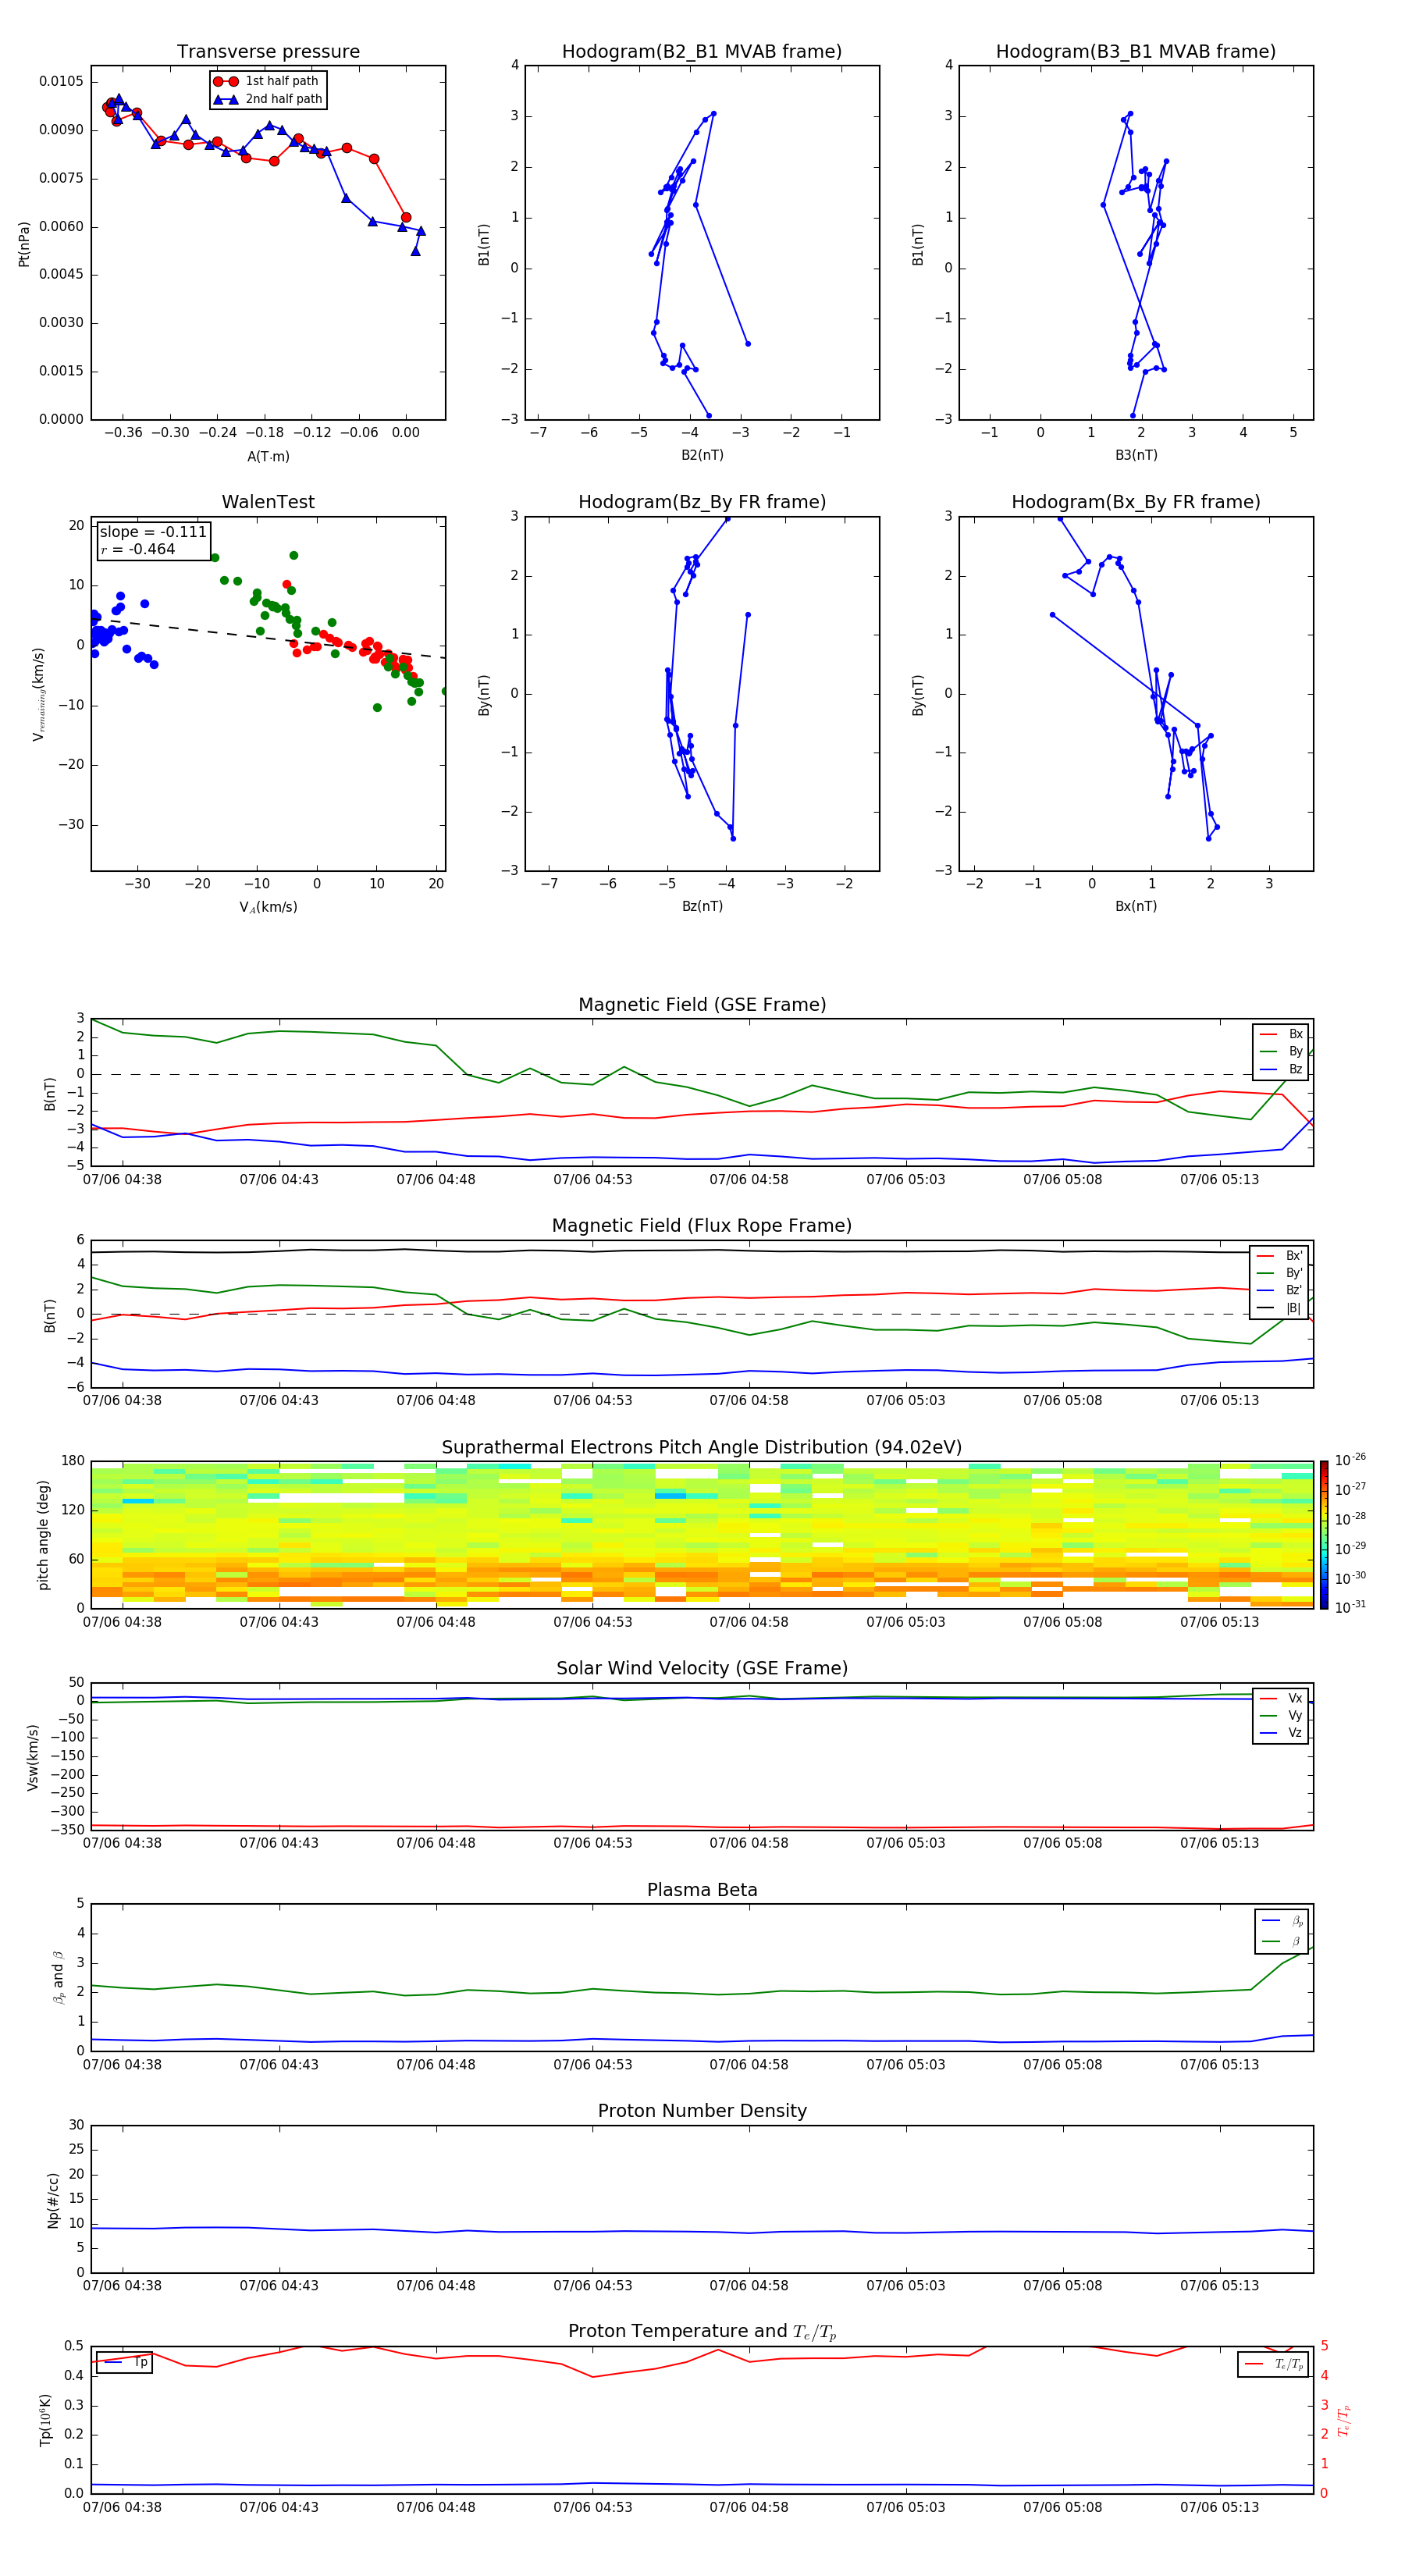Click the "Hodogram(B3_B1 MVAB frame)" title
The width and height of the screenshot is (1405, 2576).
pyautogui.click(x=1136, y=52)
